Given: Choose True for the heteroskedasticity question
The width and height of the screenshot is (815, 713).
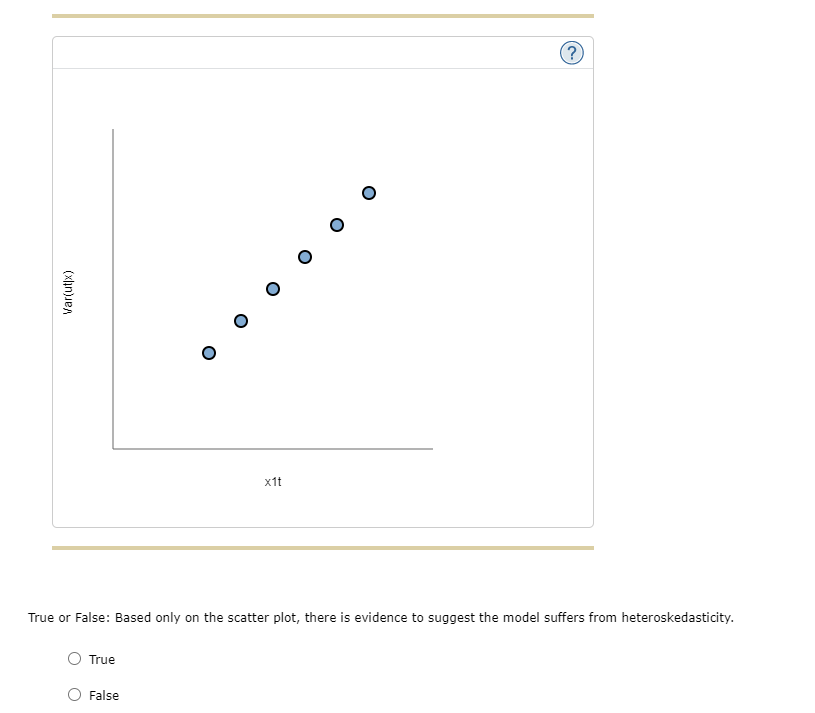Looking at the screenshot, I should 74,658.
